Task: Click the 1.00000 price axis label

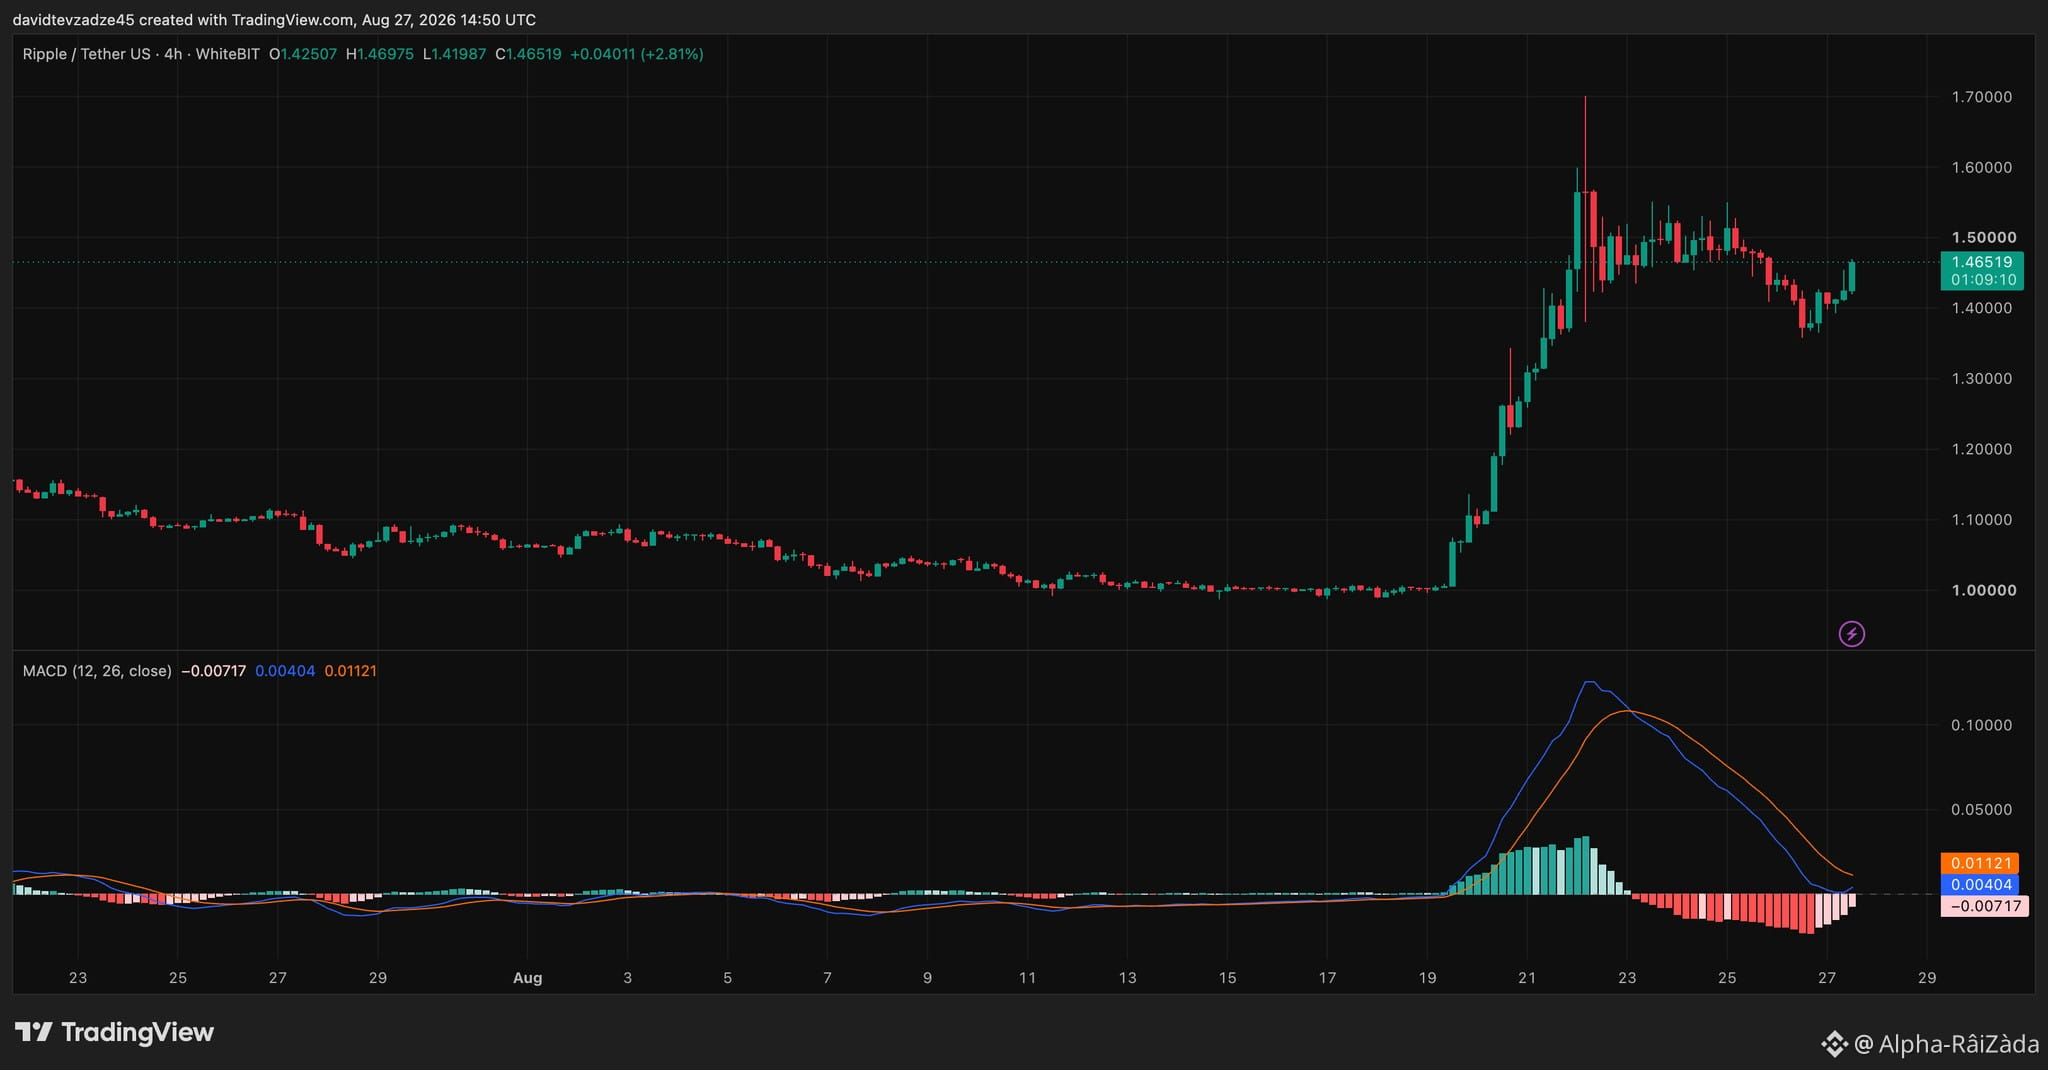Action: 1984,590
